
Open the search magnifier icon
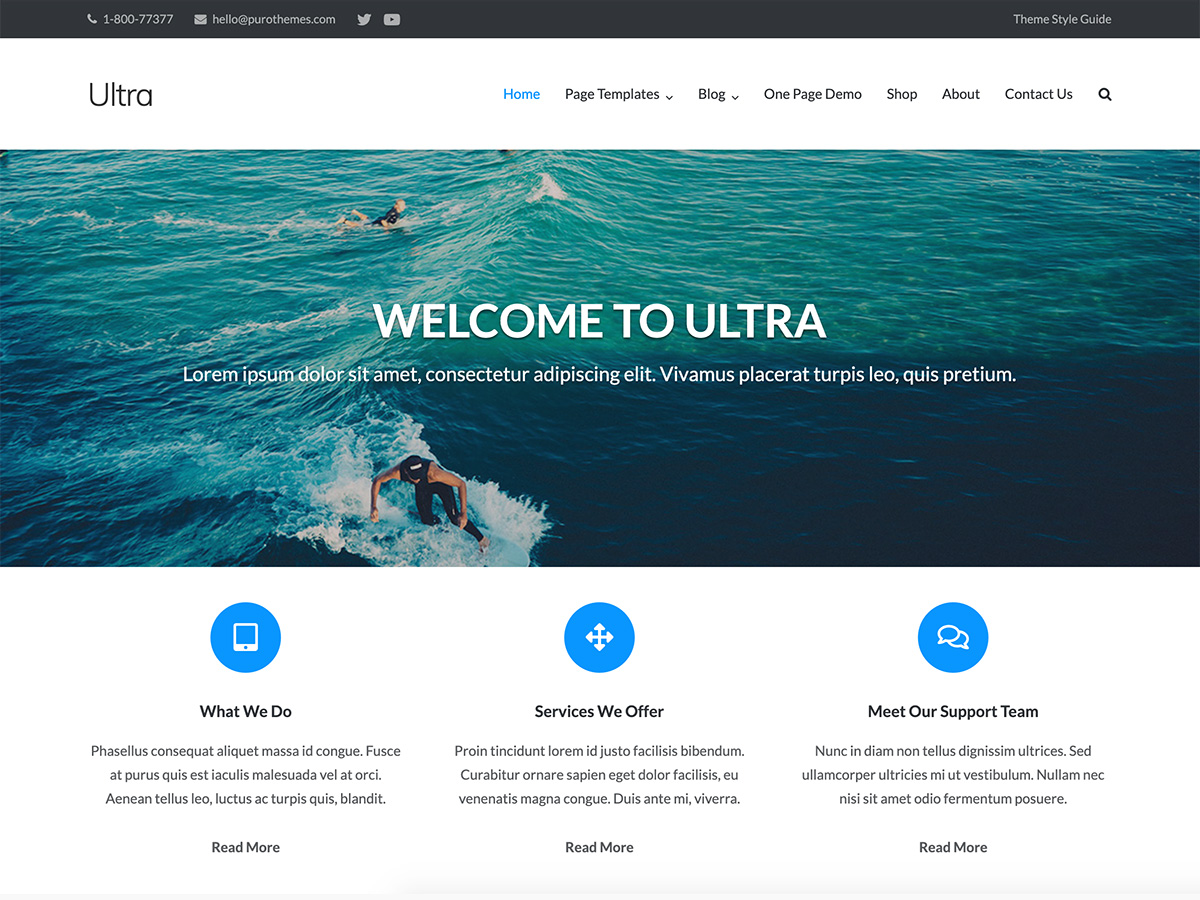(x=1104, y=94)
